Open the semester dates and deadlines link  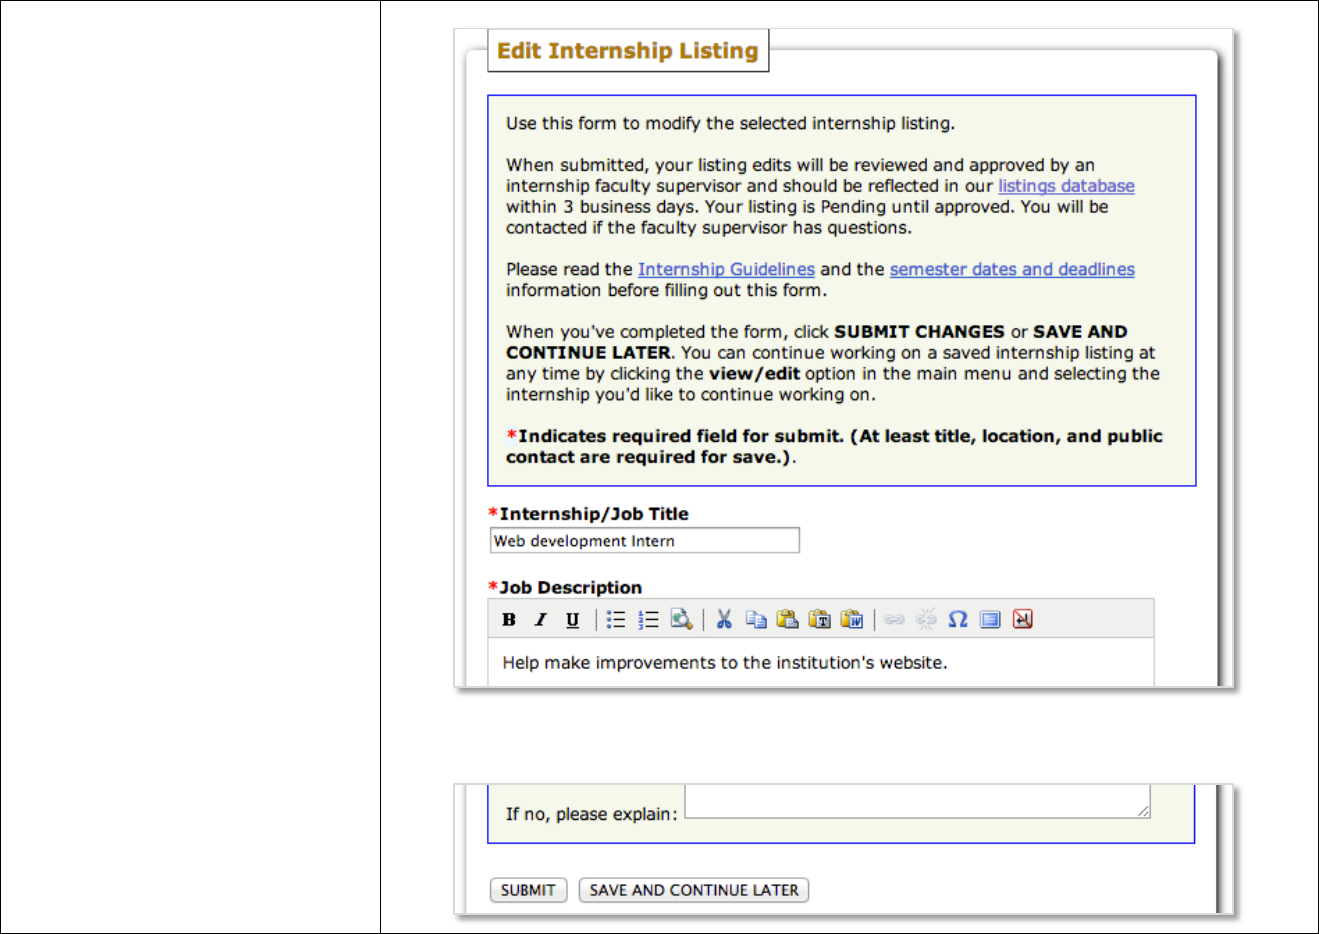pos(1012,269)
